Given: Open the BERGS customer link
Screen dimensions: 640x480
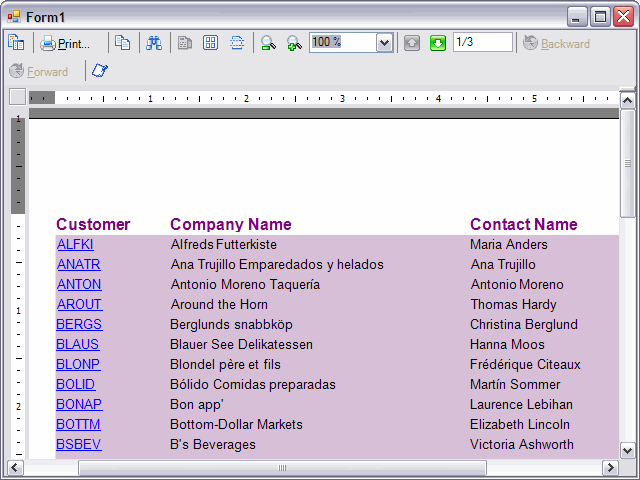Looking at the screenshot, I should [79, 324].
